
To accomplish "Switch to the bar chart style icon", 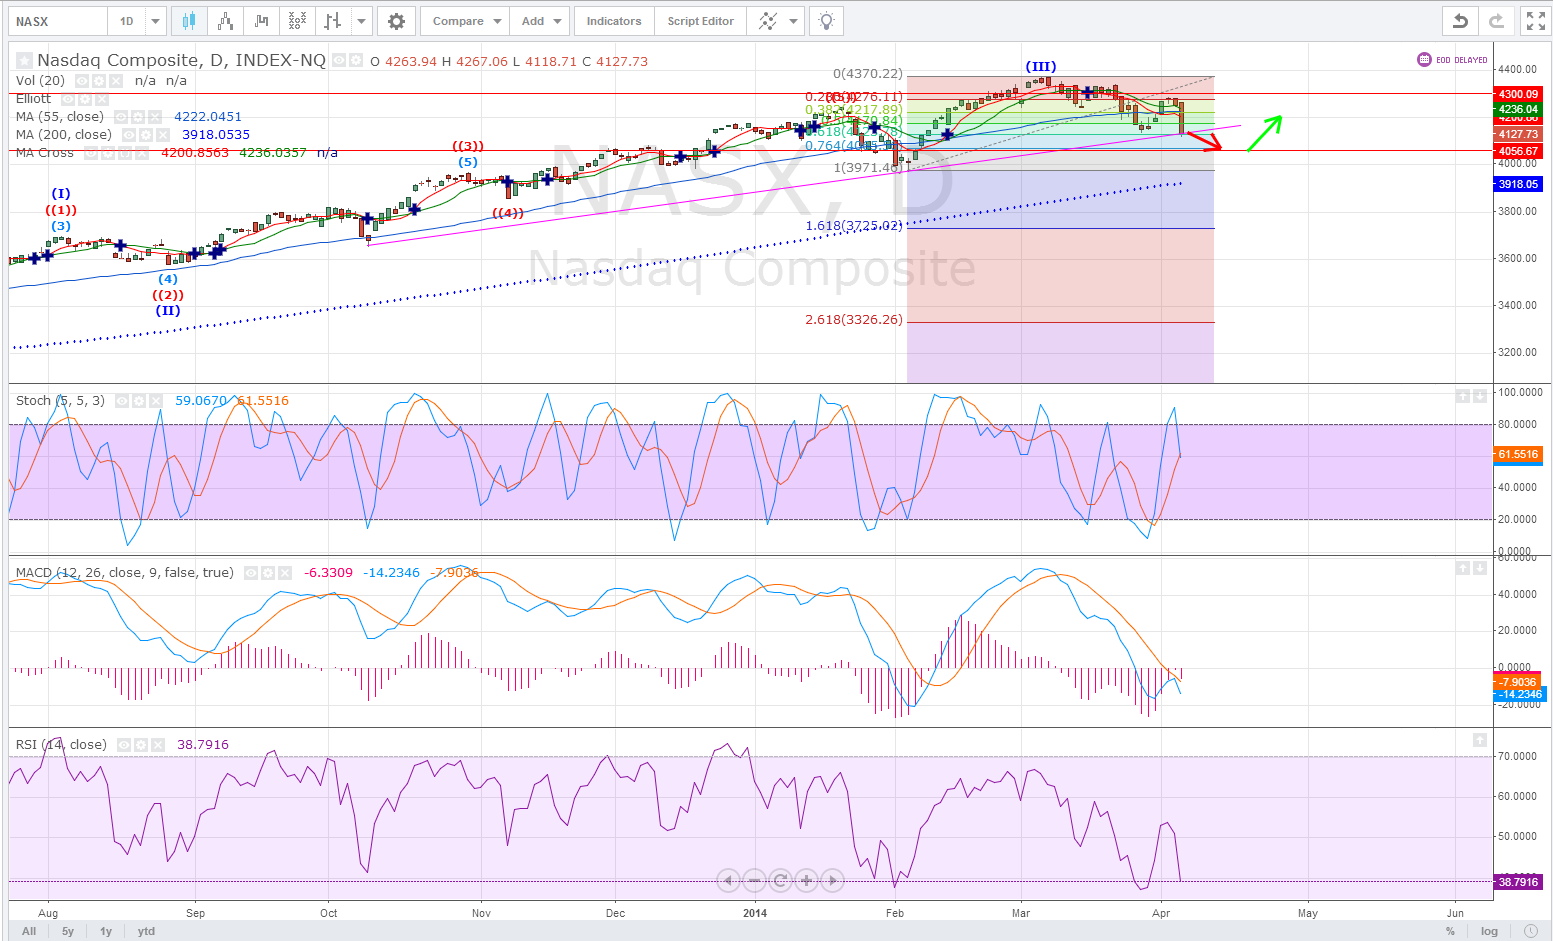I will pyautogui.click(x=333, y=21).
